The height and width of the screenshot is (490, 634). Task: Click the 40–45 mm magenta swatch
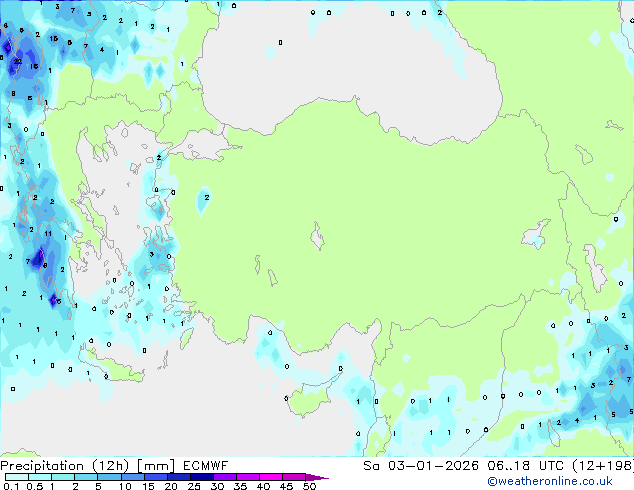click(271, 477)
